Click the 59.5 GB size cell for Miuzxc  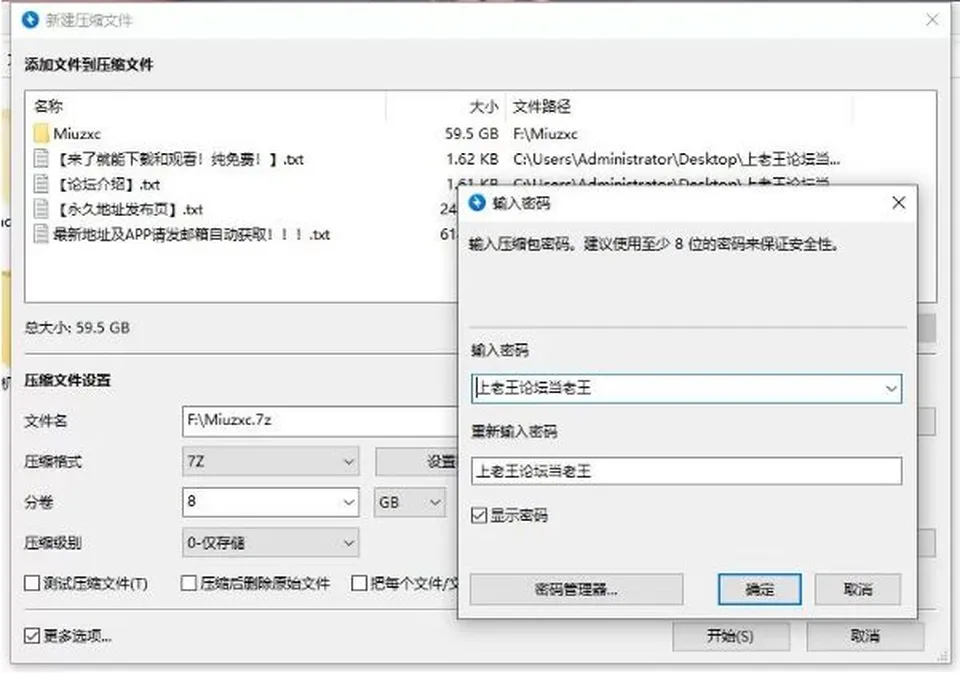coord(471,133)
